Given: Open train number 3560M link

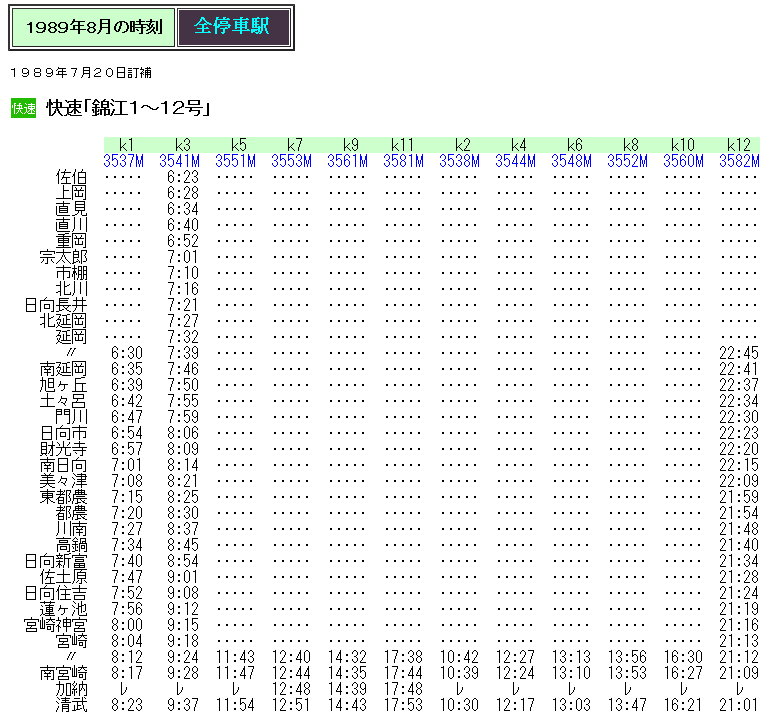Looking at the screenshot, I should [683, 161].
